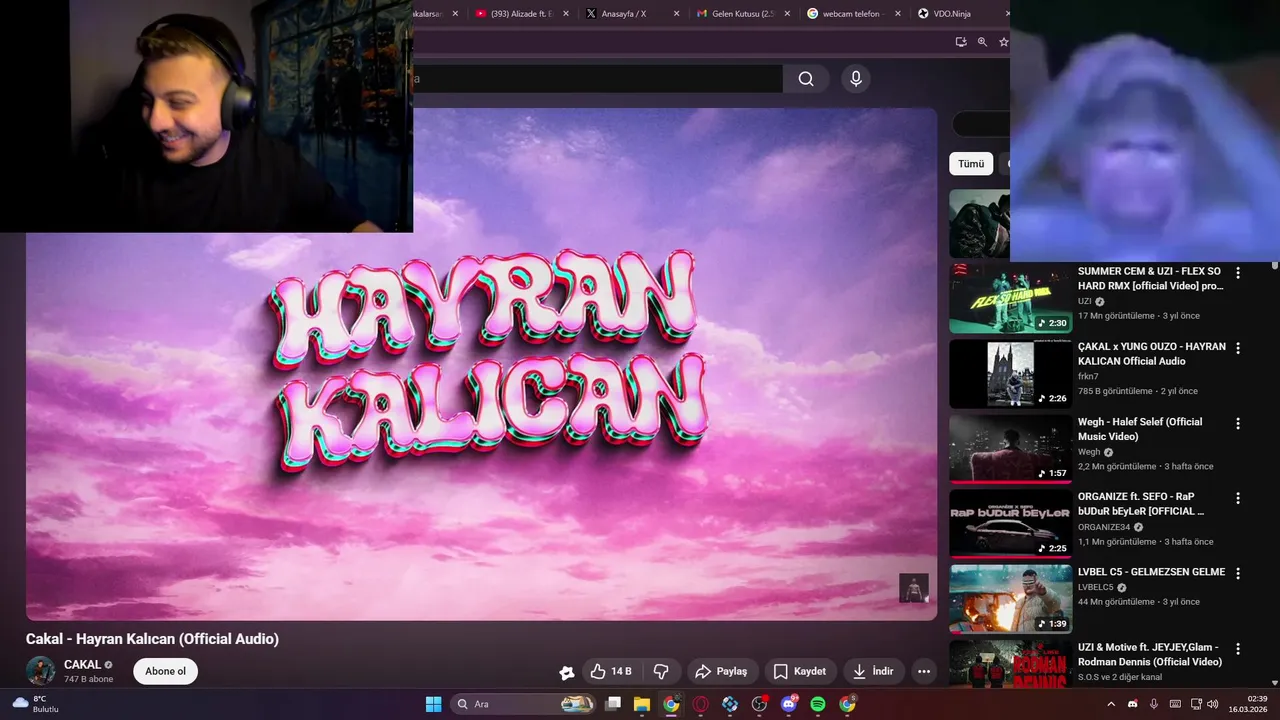Open options menu for UZI & Motive video
Viewport: 1280px width, 720px height.
tap(1238, 648)
